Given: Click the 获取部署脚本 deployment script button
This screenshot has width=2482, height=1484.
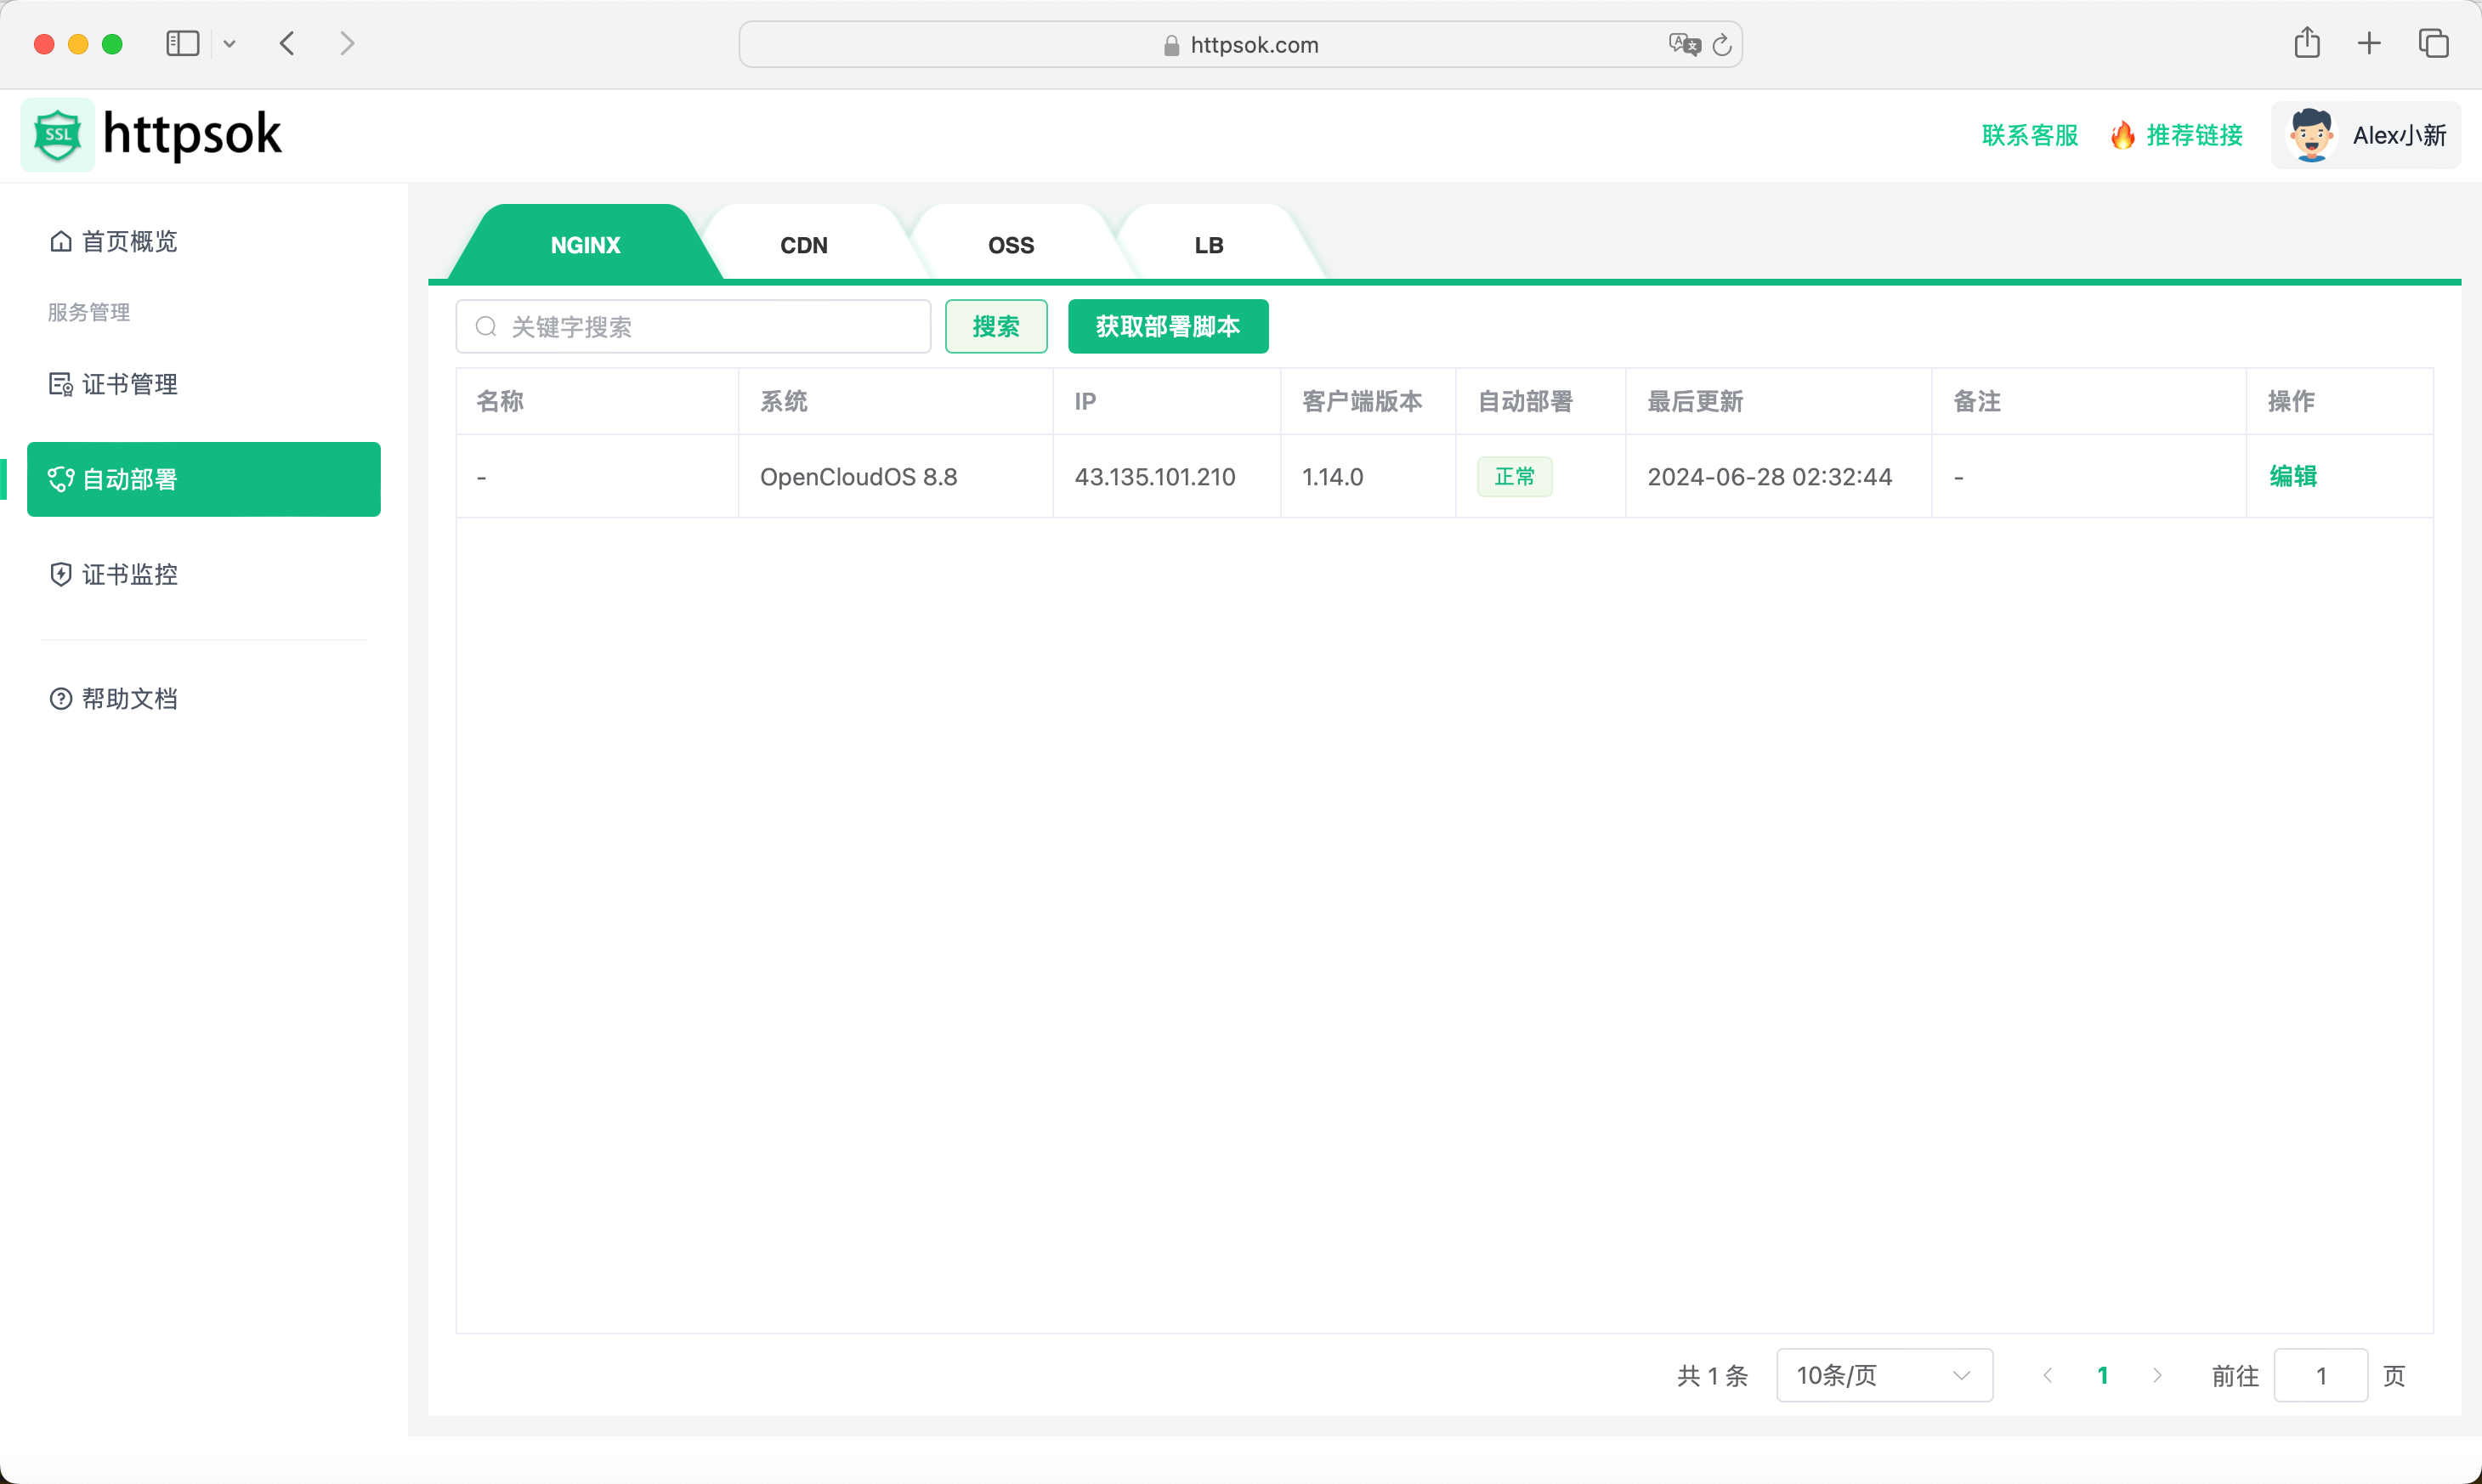Looking at the screenshot, I should (x=1167, y=326).
